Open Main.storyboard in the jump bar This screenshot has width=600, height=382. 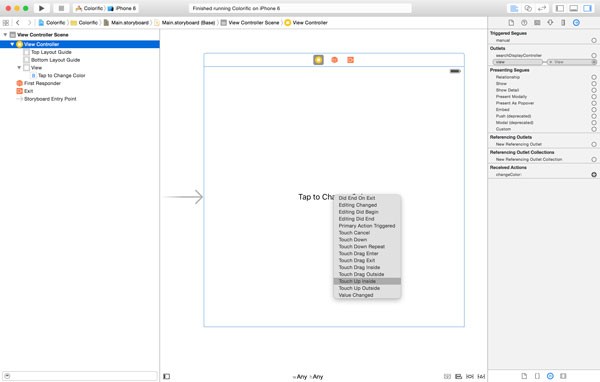(x=126, y=23)
